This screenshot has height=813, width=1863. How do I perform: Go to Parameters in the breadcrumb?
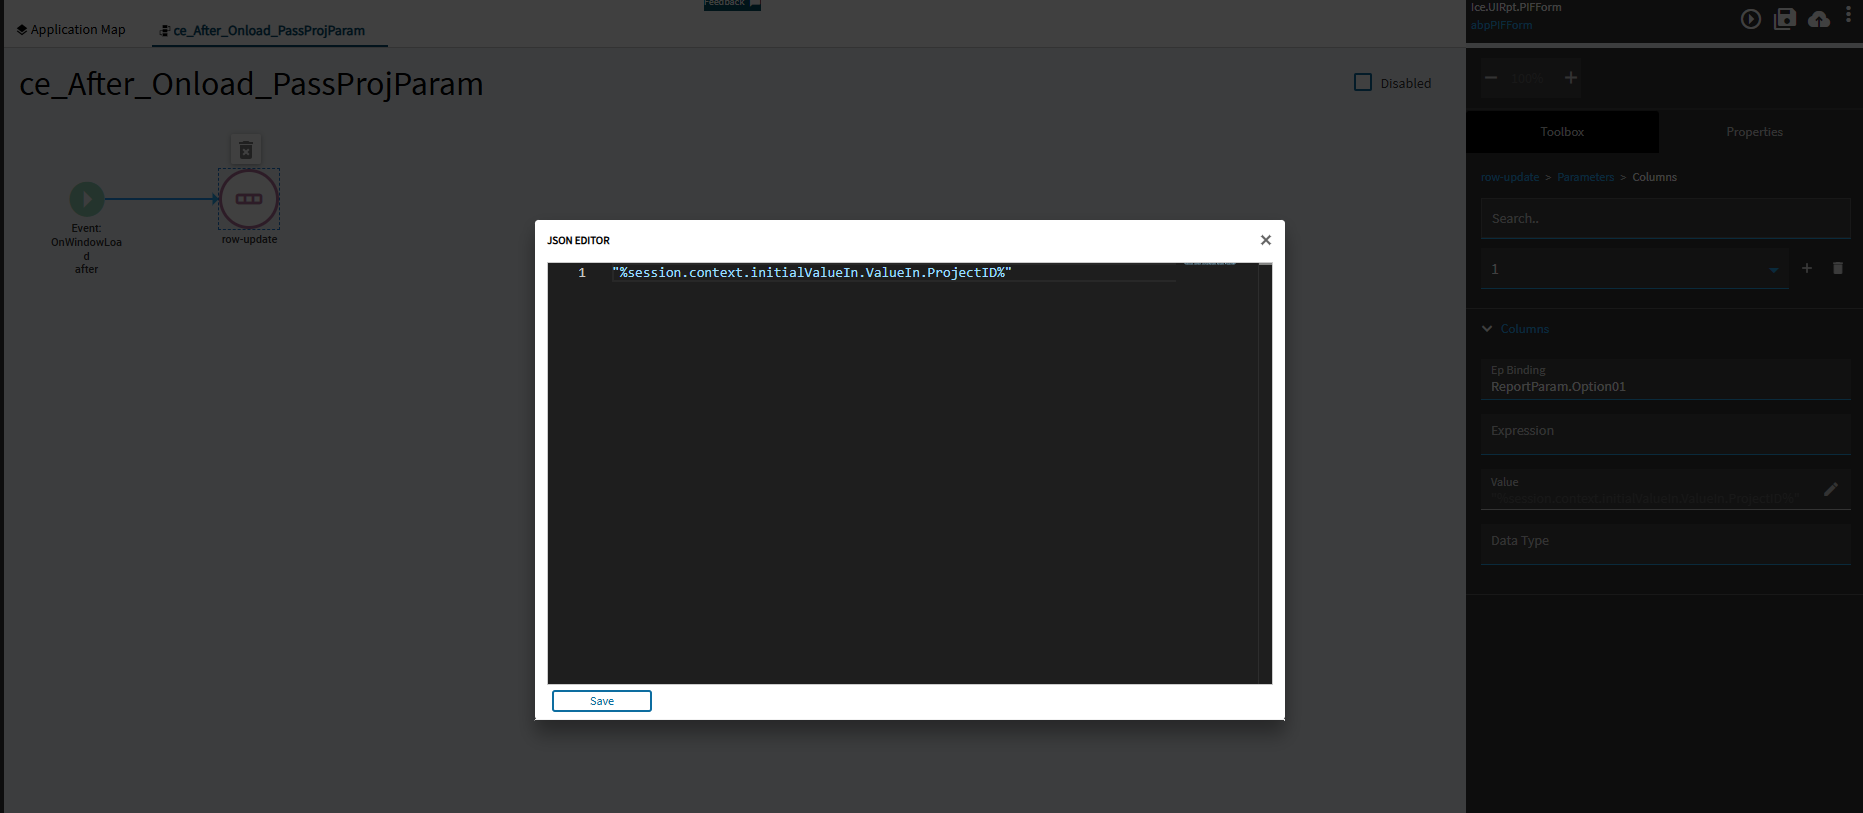(x=1585, y=177)
